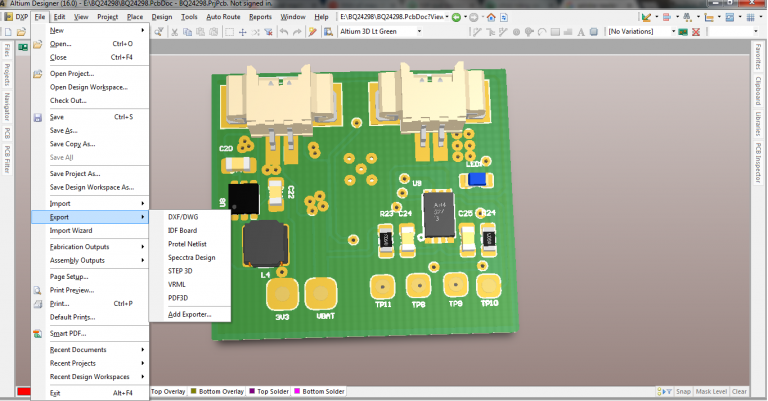The image size is (768, 401).
Task: Toggle Mask Level in the status bar
Action: tap(711, 392)
